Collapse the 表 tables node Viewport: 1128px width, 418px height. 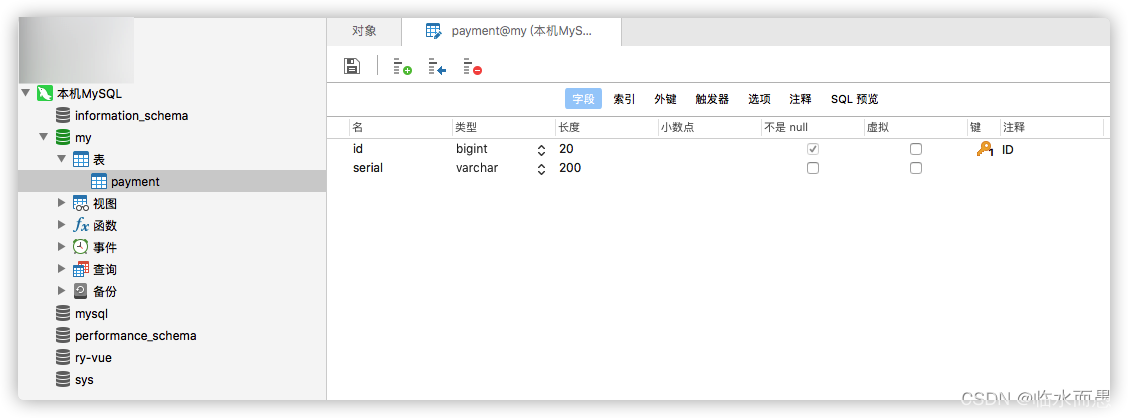pyautogui.click(x=62, y=159)
